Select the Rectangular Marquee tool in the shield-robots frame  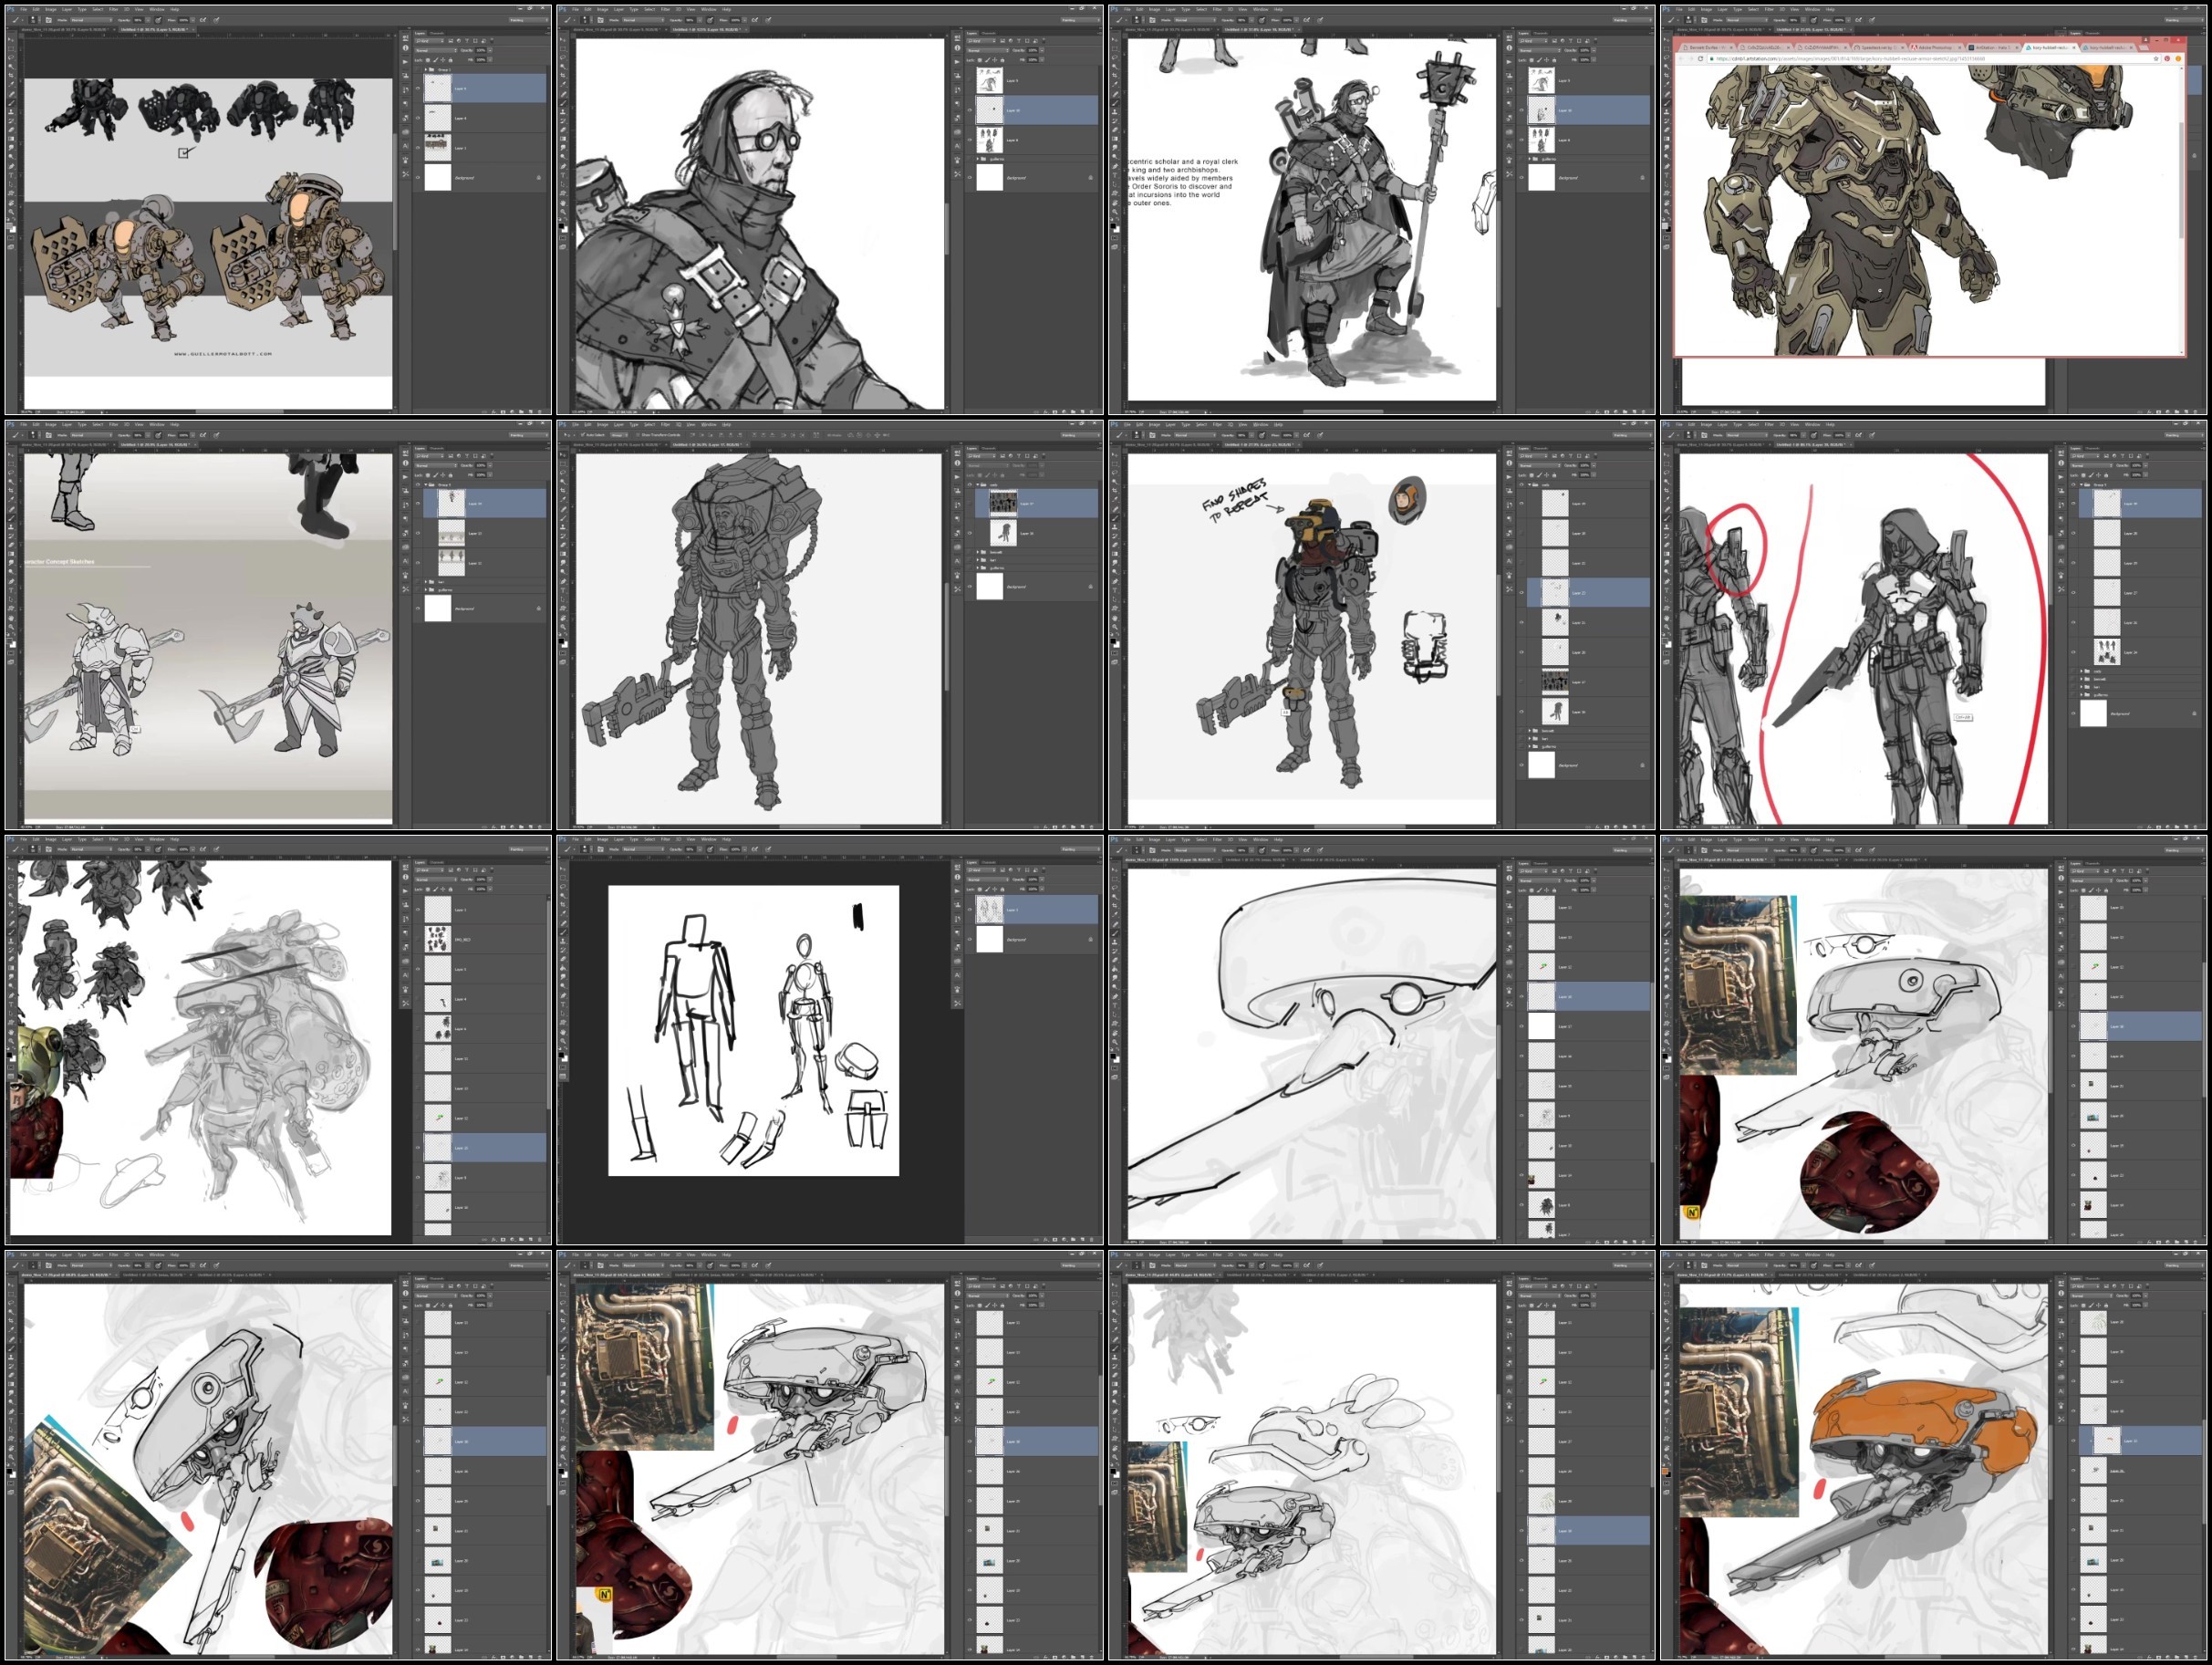click(11, 49)
